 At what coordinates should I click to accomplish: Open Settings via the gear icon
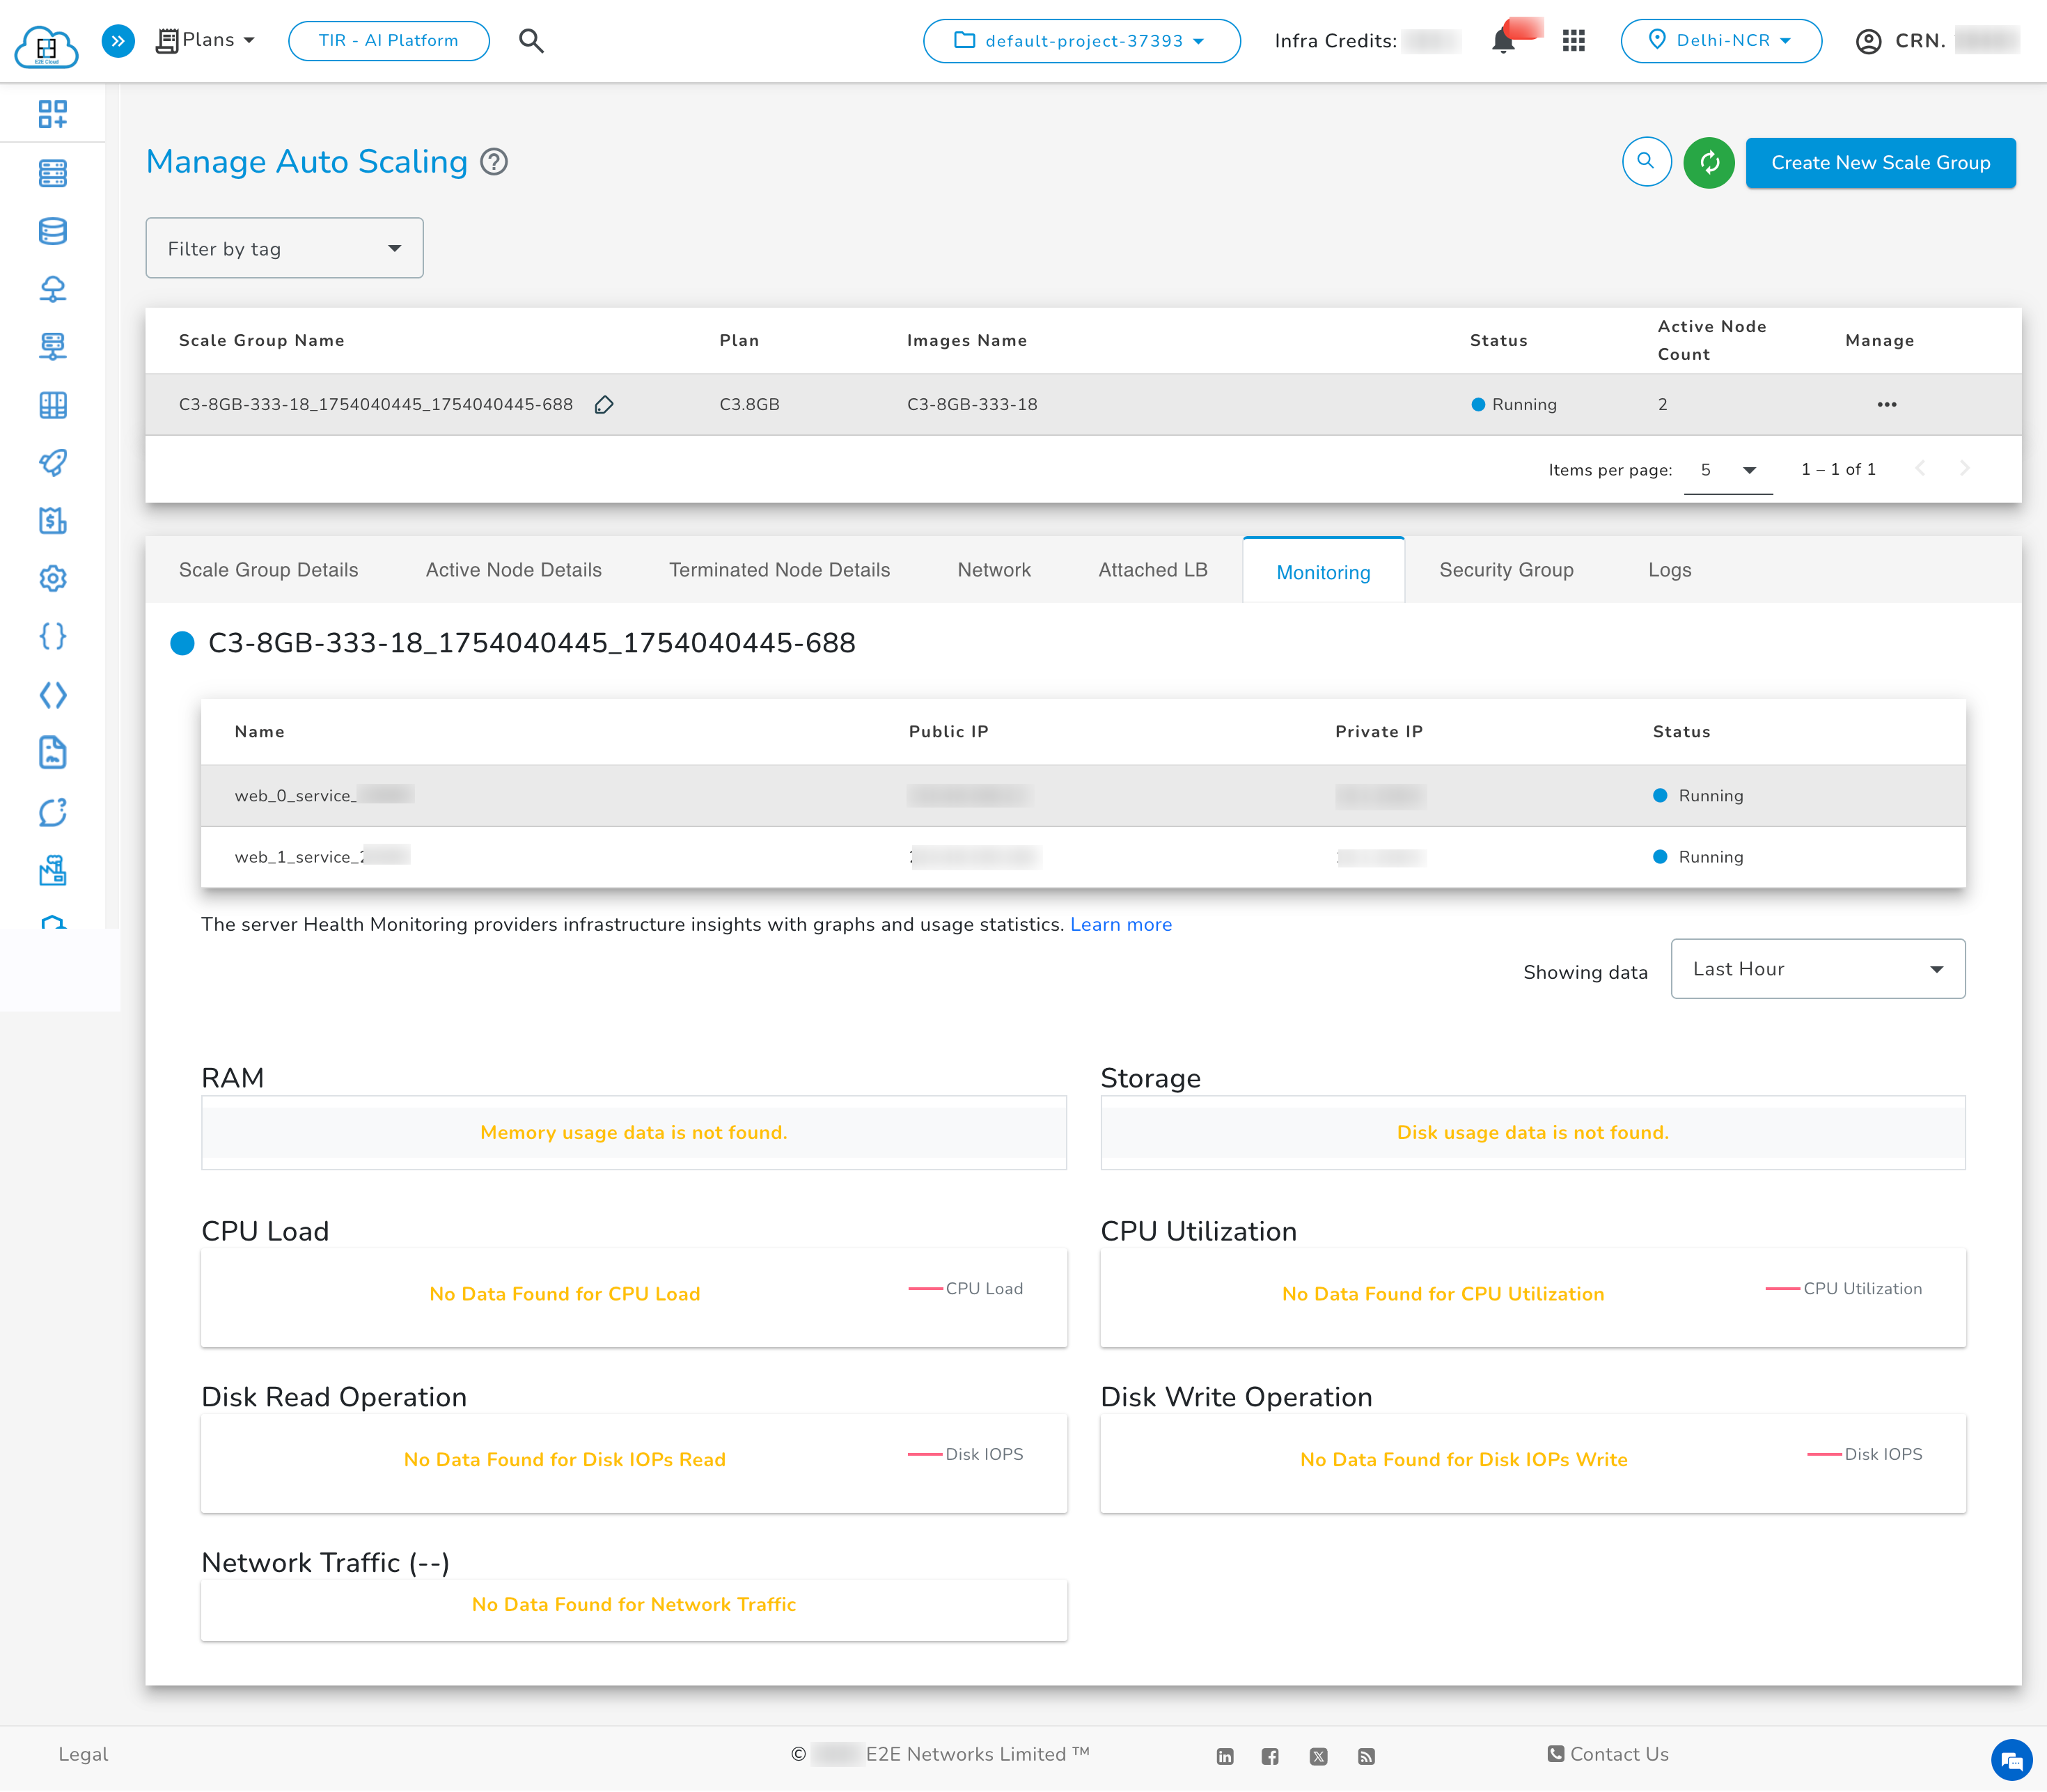pos(53,577)
